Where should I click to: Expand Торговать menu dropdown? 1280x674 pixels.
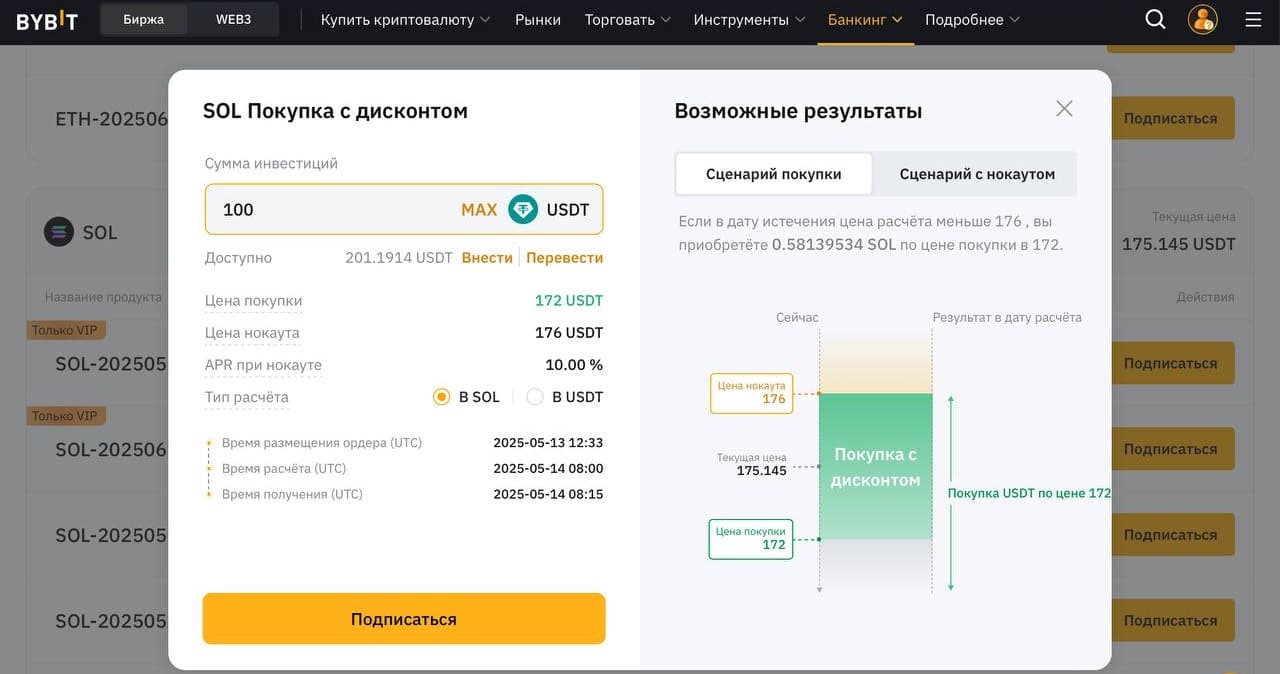[x=628, y=19]
